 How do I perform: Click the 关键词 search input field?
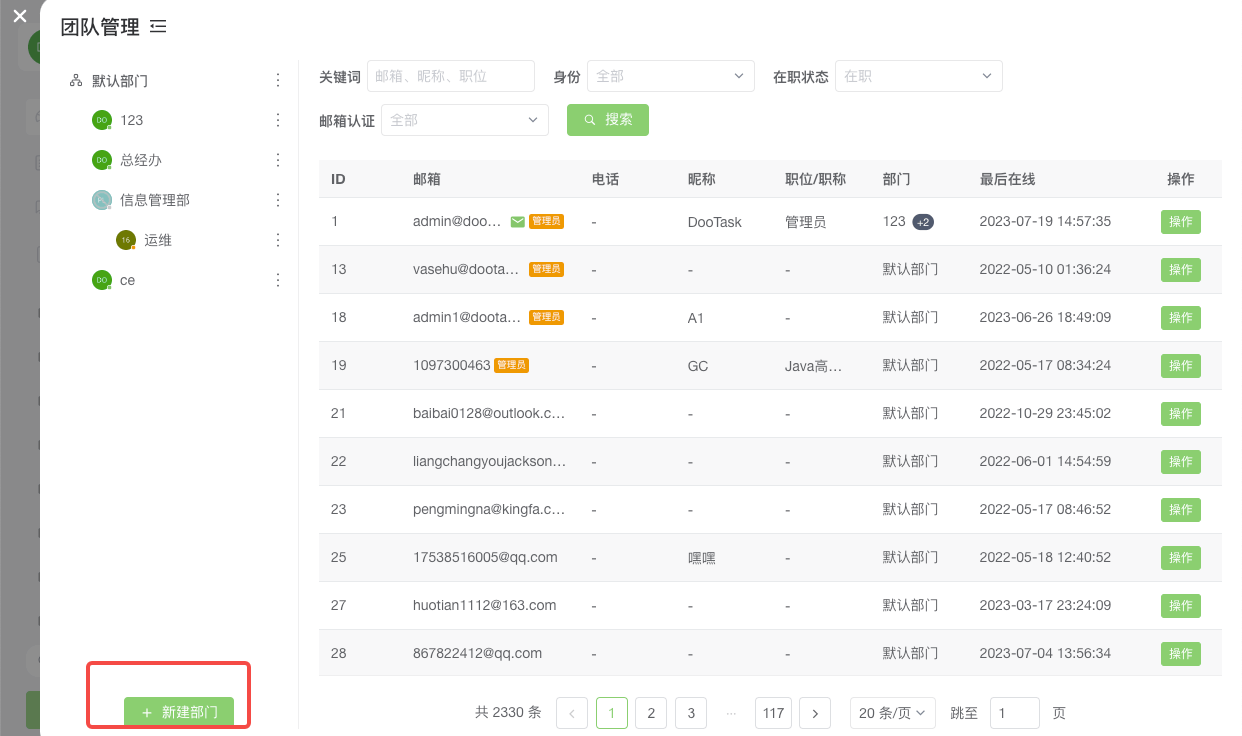(450, 76)
